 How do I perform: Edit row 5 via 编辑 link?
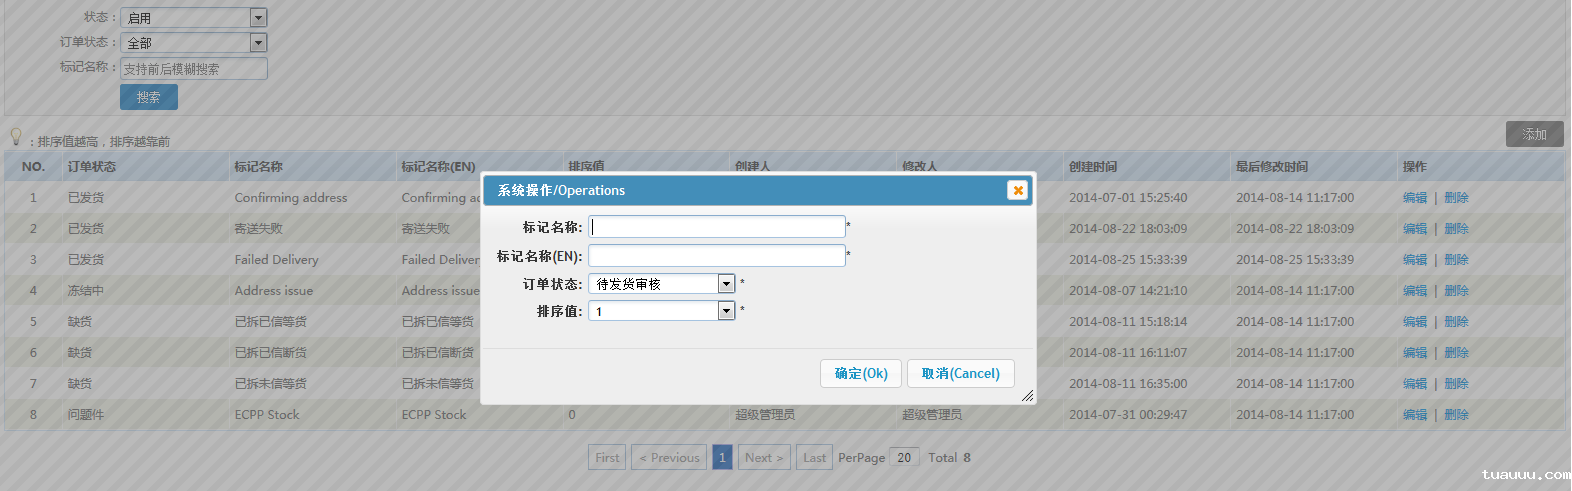[x=1415, y=322]
